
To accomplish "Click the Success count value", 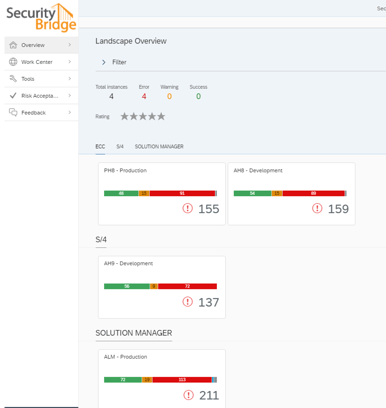I will point(198,96).
